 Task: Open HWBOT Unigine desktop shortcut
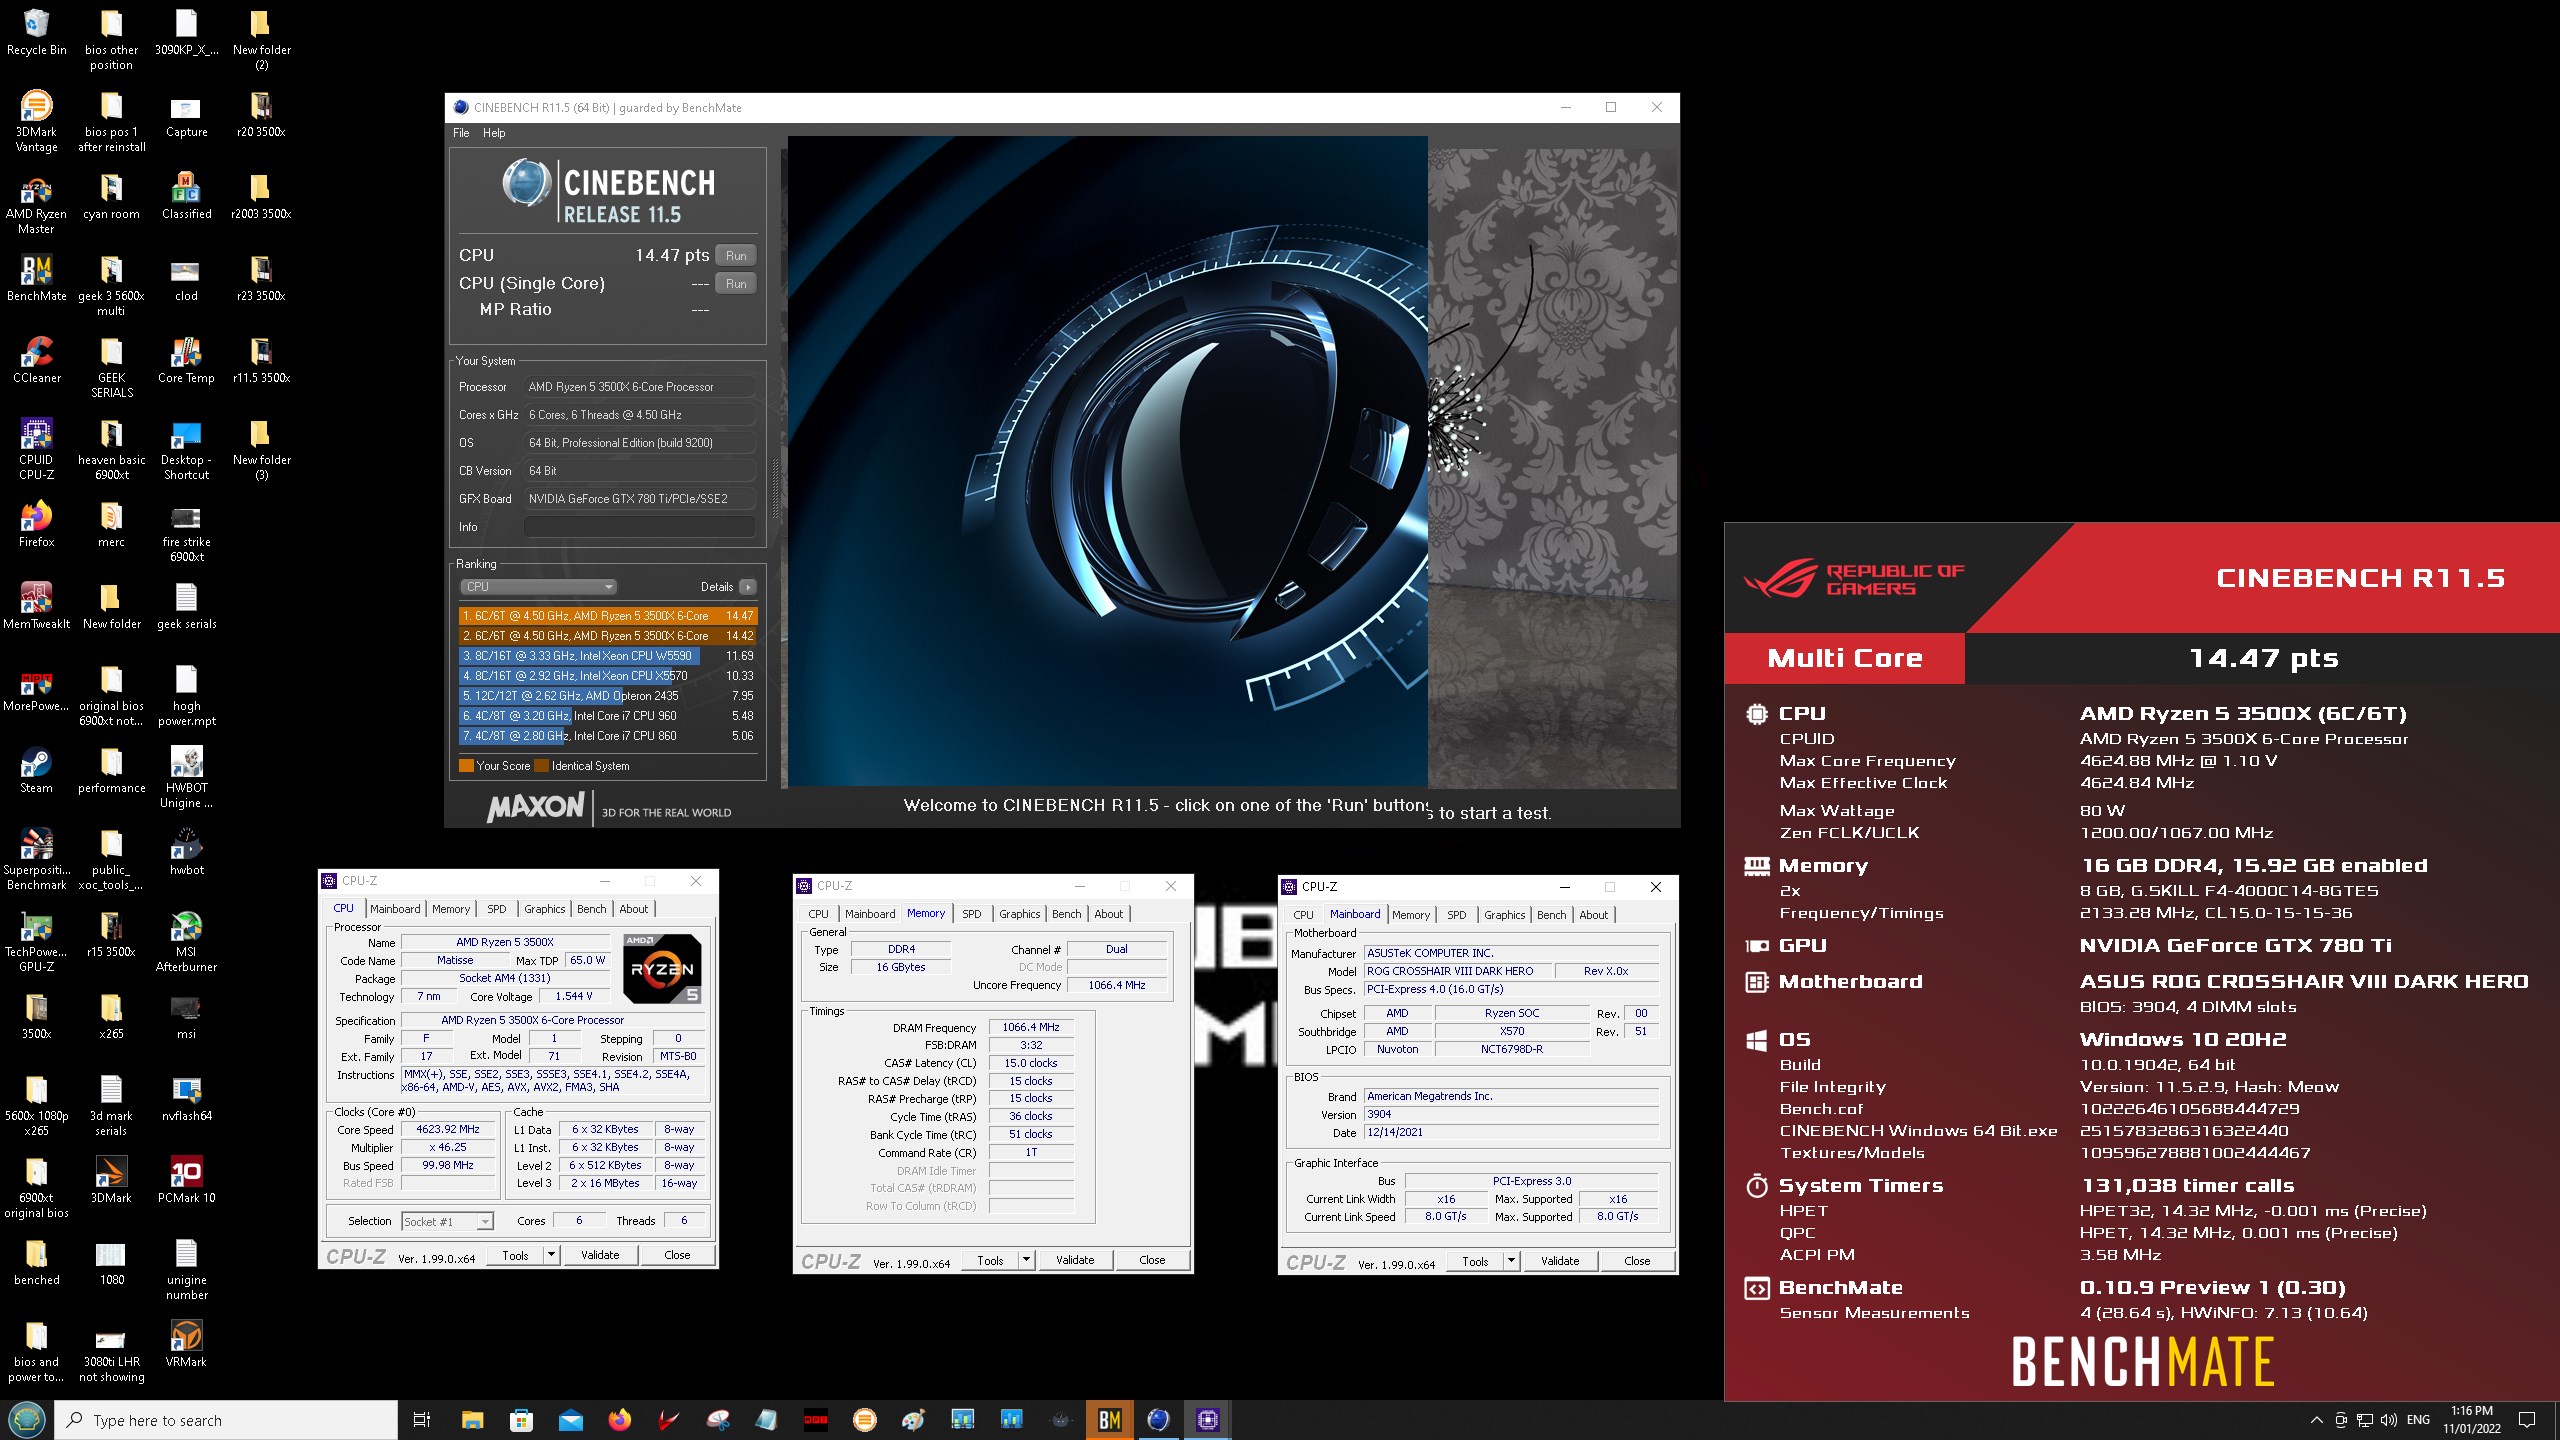click(186, 778)
